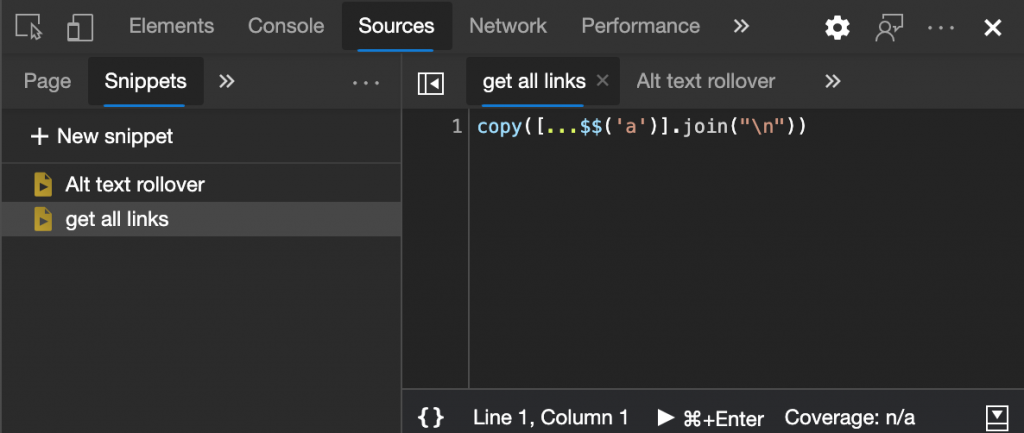
Task: Click the Coverage: n/a status text
Action: coord(850,417)
